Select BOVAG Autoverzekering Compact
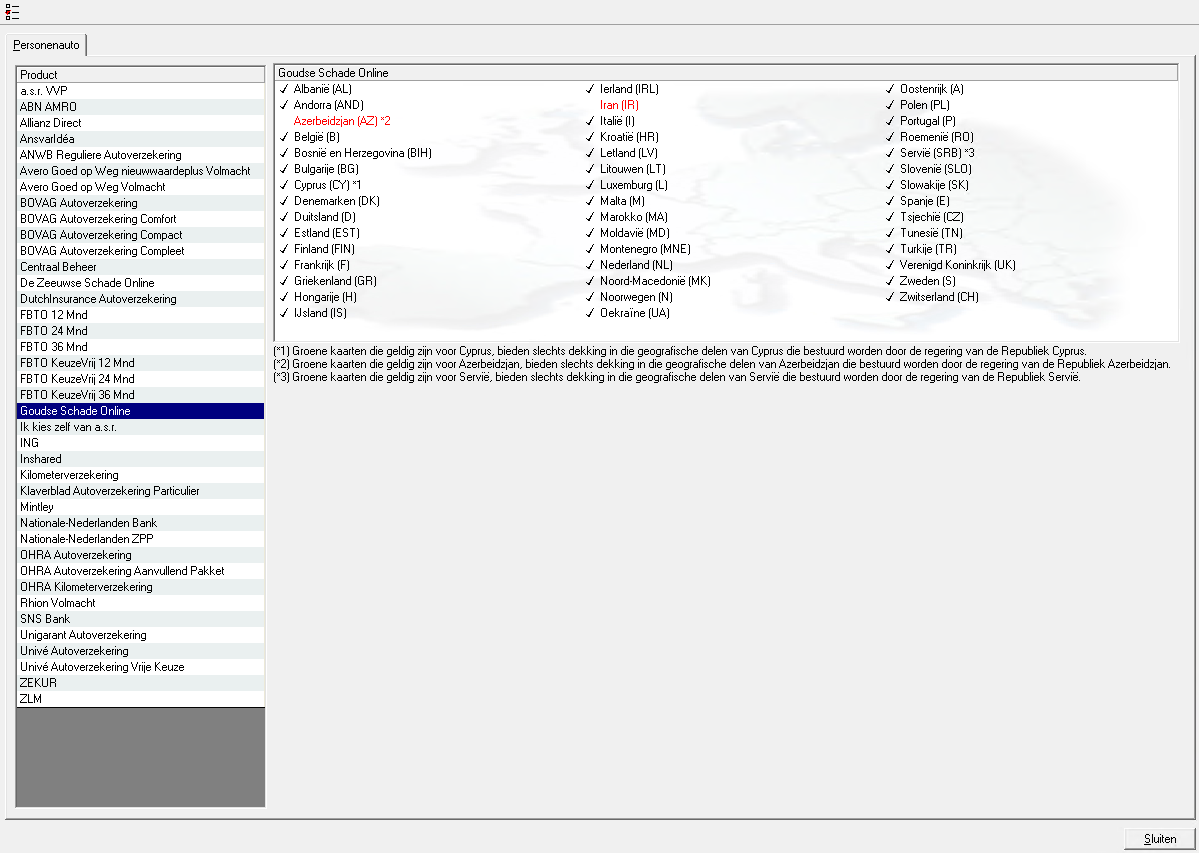1199x853 pixels. click(140, 235)
